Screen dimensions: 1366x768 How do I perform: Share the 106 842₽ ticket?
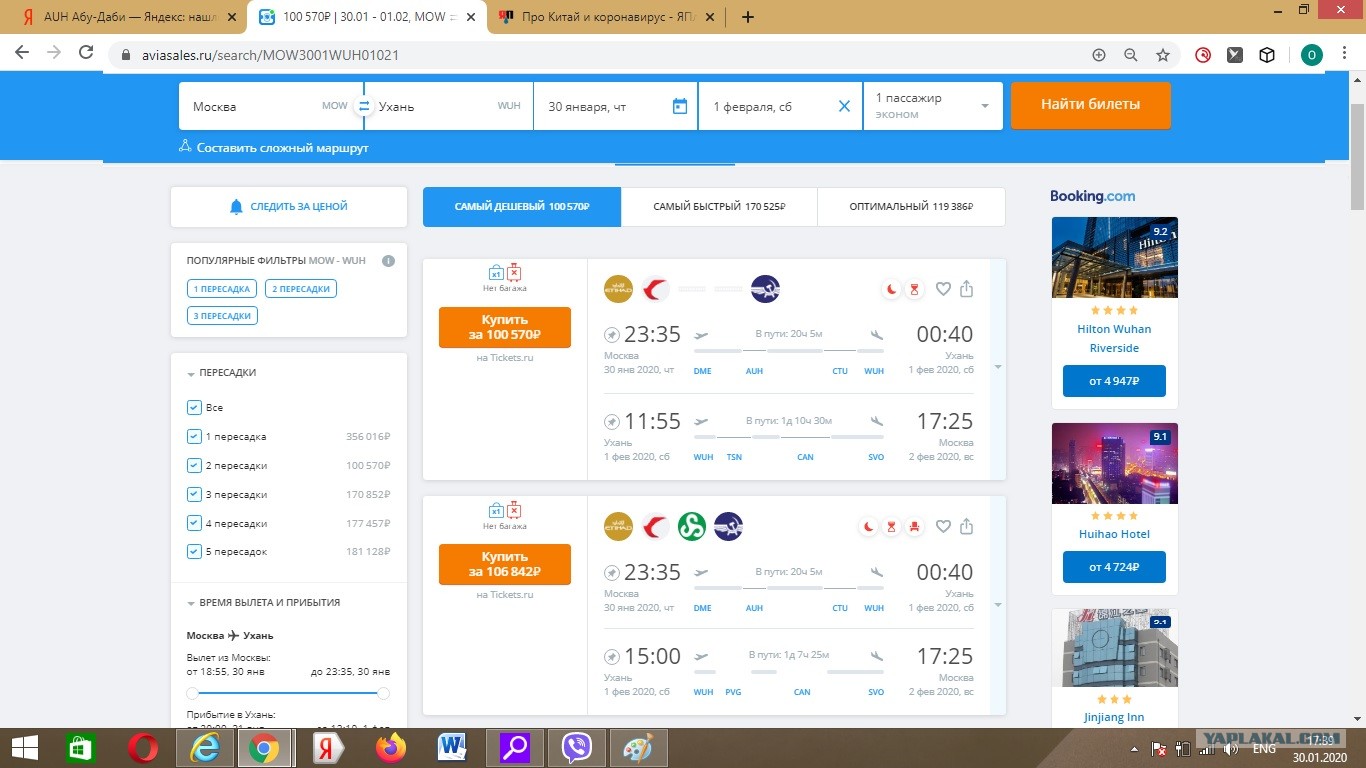(x=967, y=527)
